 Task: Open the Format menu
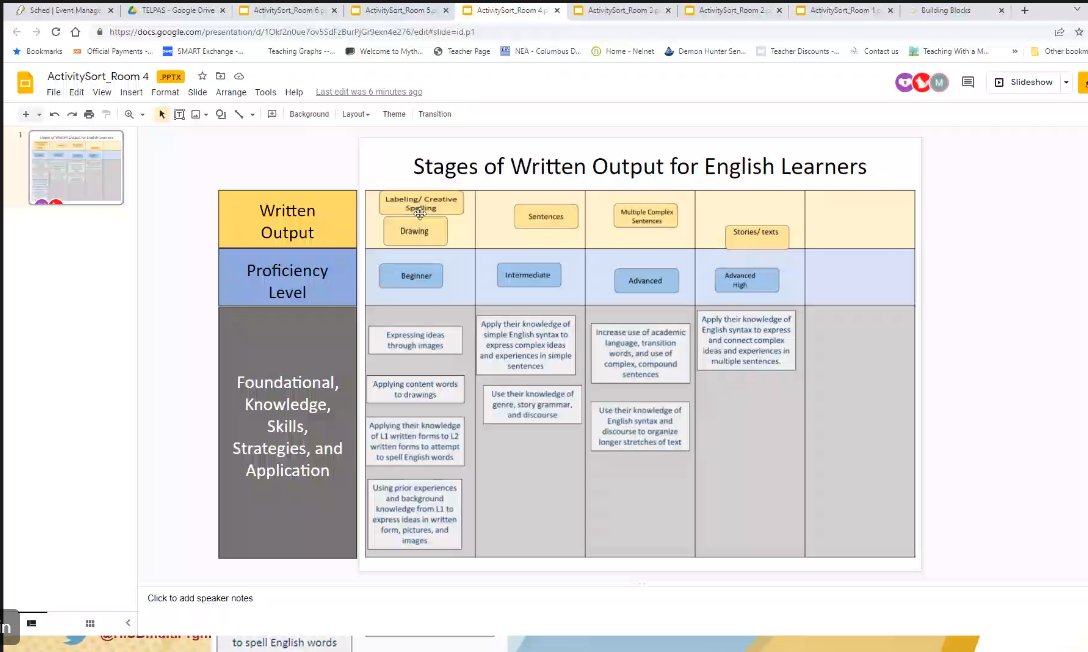tap(165, 92)
